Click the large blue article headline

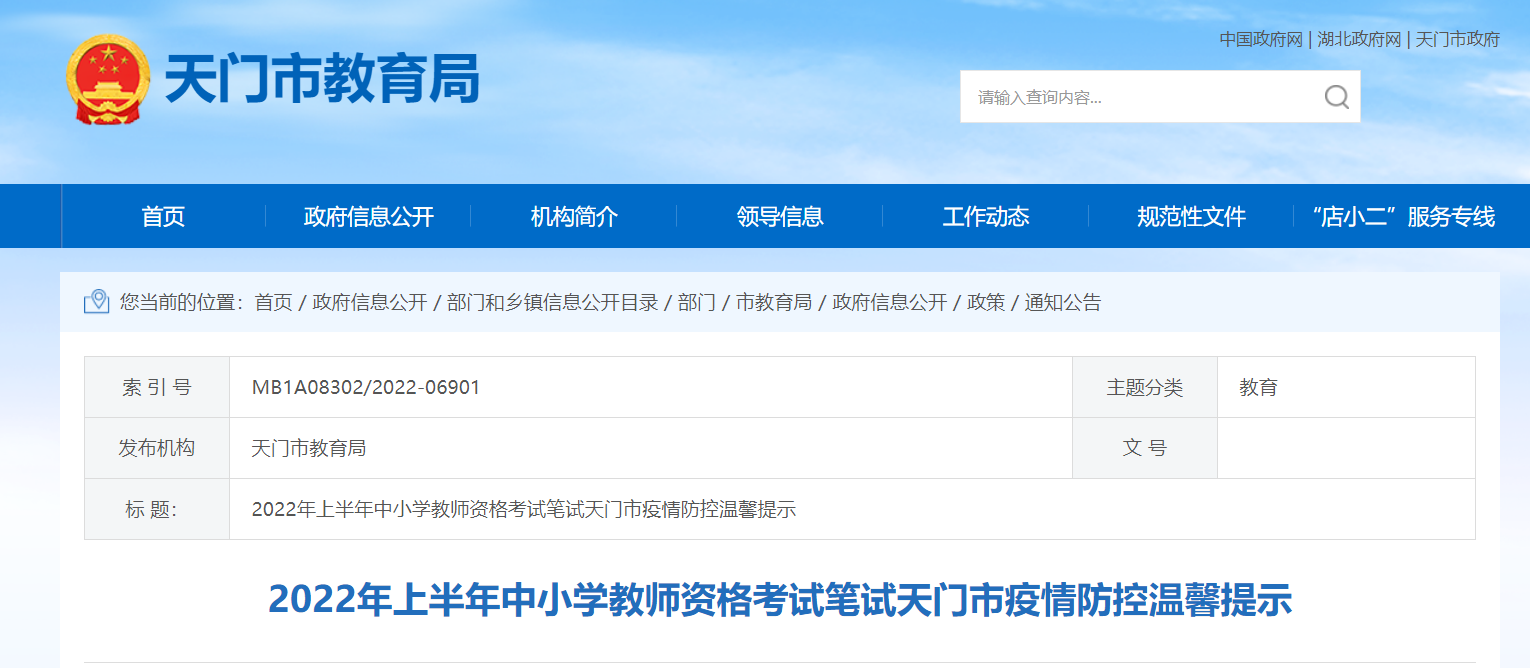coord(780,600)
